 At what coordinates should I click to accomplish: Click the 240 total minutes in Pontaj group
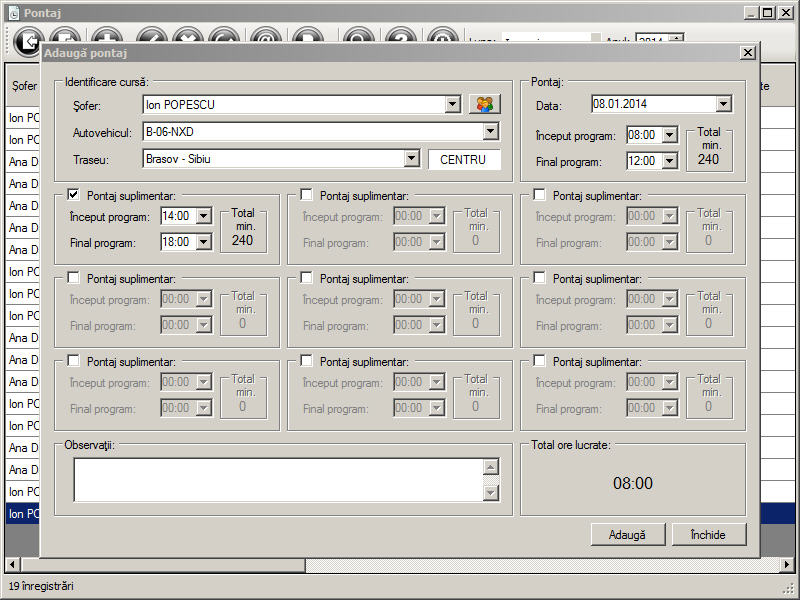709,160
